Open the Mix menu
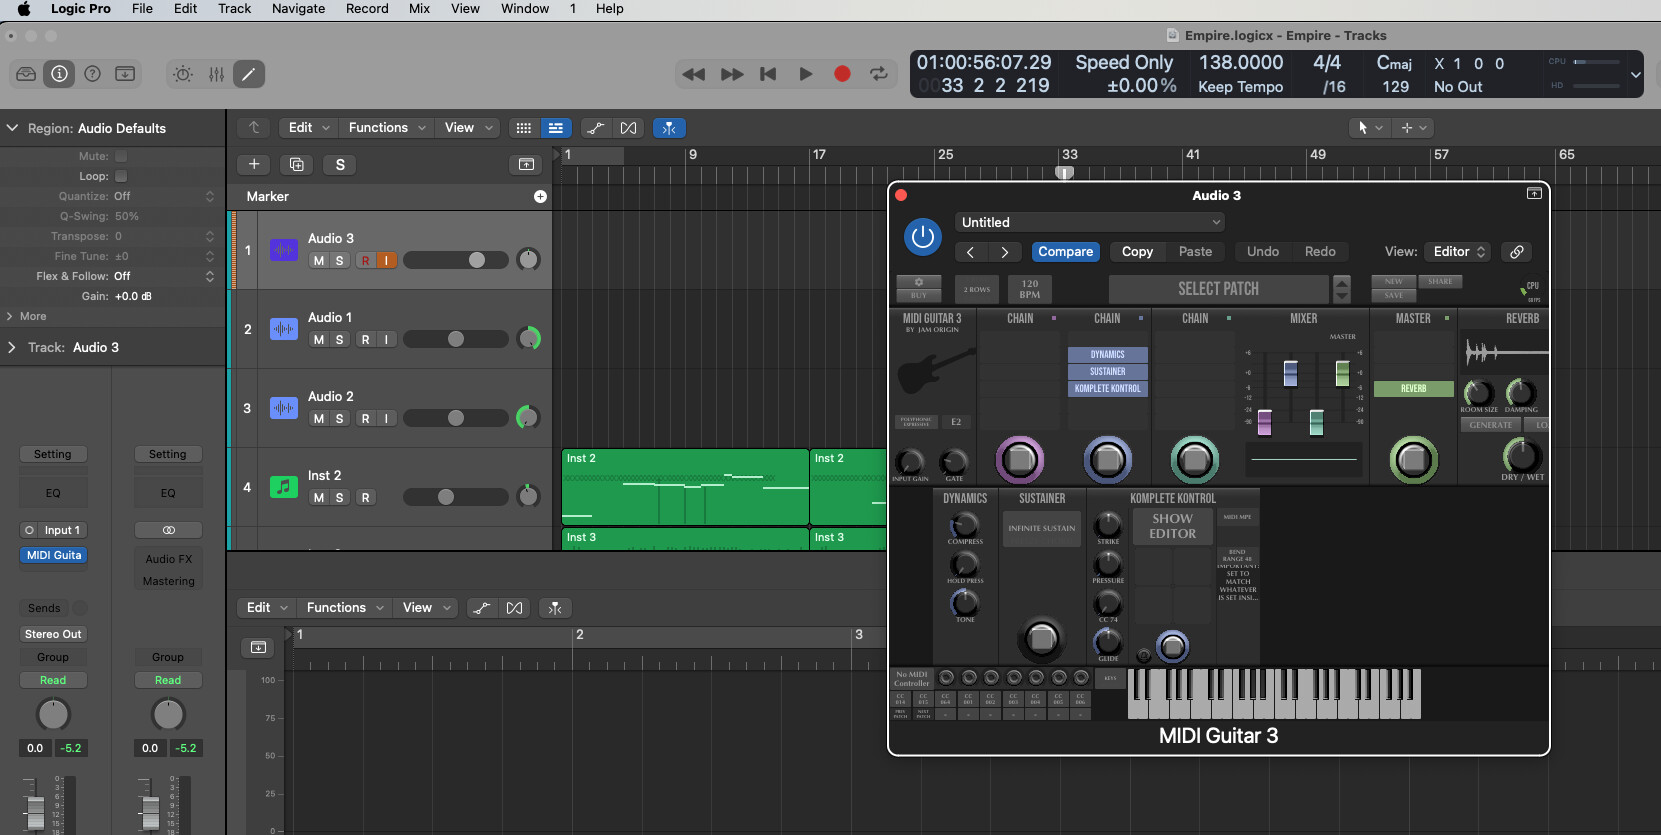Image resolution: width=1661 pixels, height=835 pixels. click(x=419, y=8)
